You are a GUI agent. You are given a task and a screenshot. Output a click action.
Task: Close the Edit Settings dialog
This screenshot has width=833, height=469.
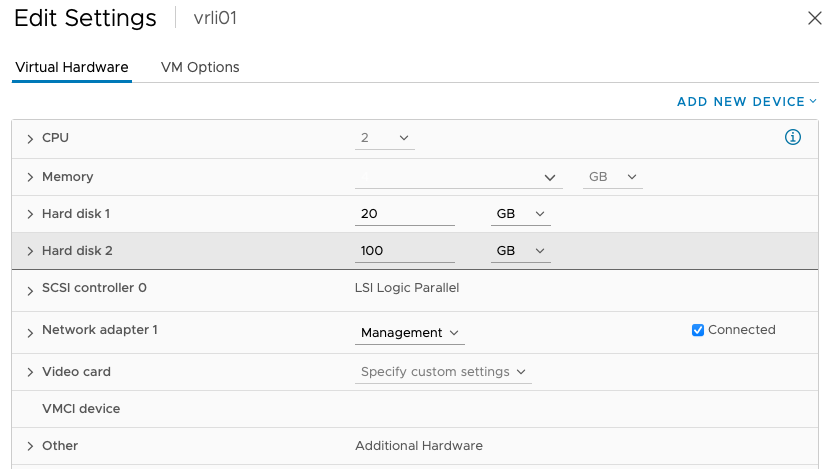tap(814, 18)
